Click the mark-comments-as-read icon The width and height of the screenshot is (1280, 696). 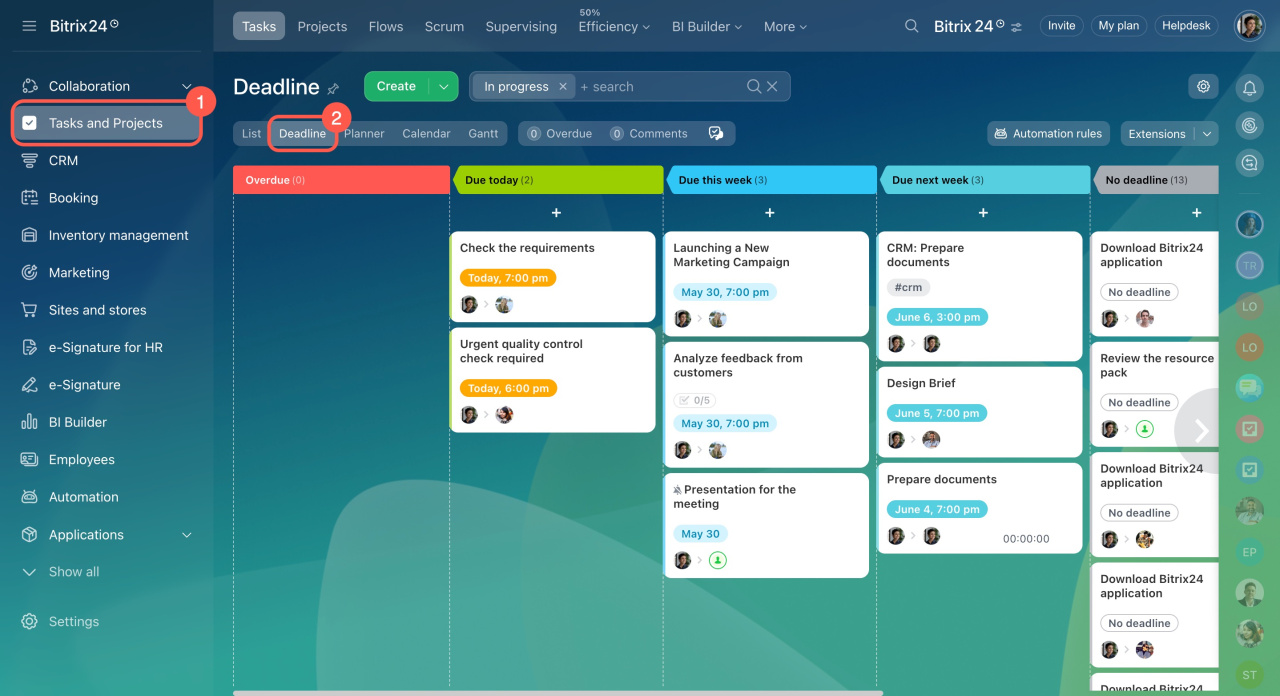click(716, 133)
